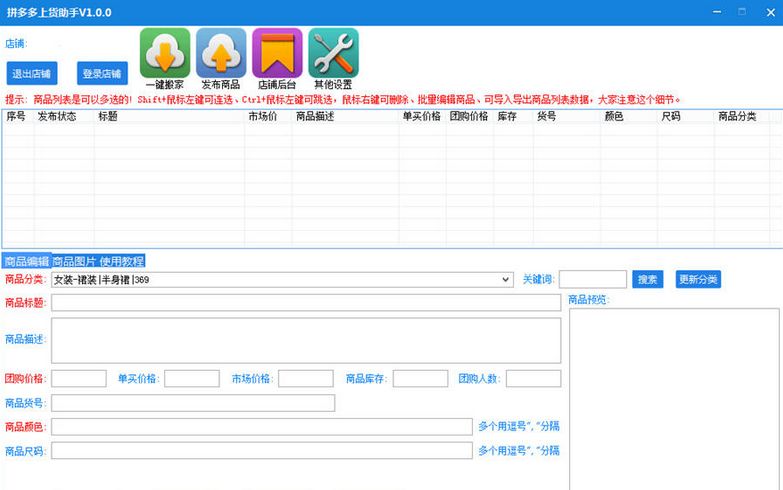Screen dimensions: 783x490
Task: Click the 团购价格 input box
Action: click(78, 379)
